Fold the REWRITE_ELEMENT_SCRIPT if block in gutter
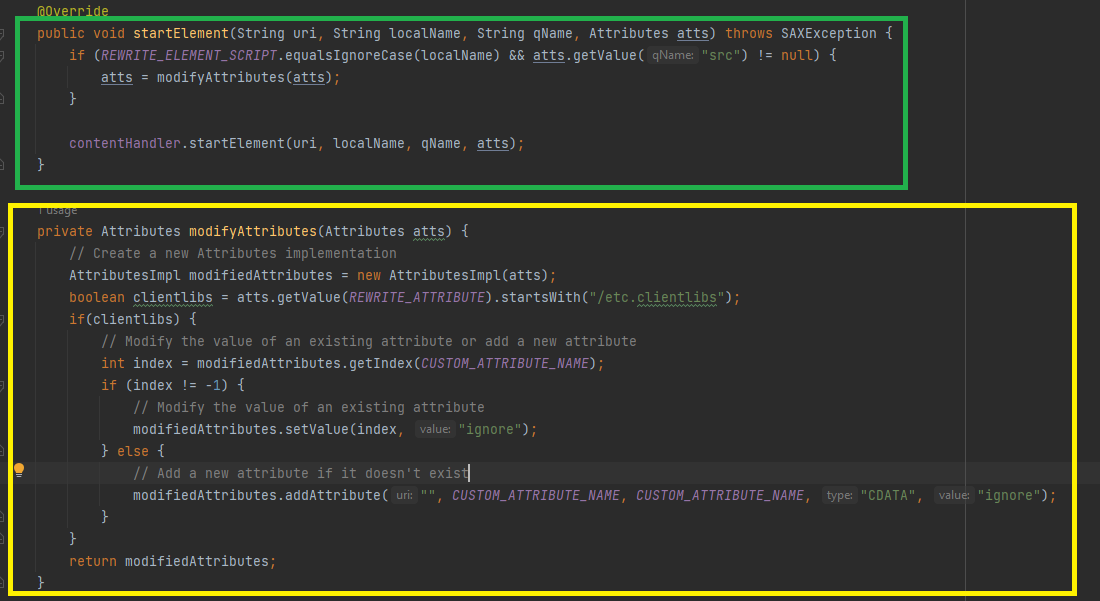The width and height of the screenshot is (1100, 601). (x=4, y=55)
